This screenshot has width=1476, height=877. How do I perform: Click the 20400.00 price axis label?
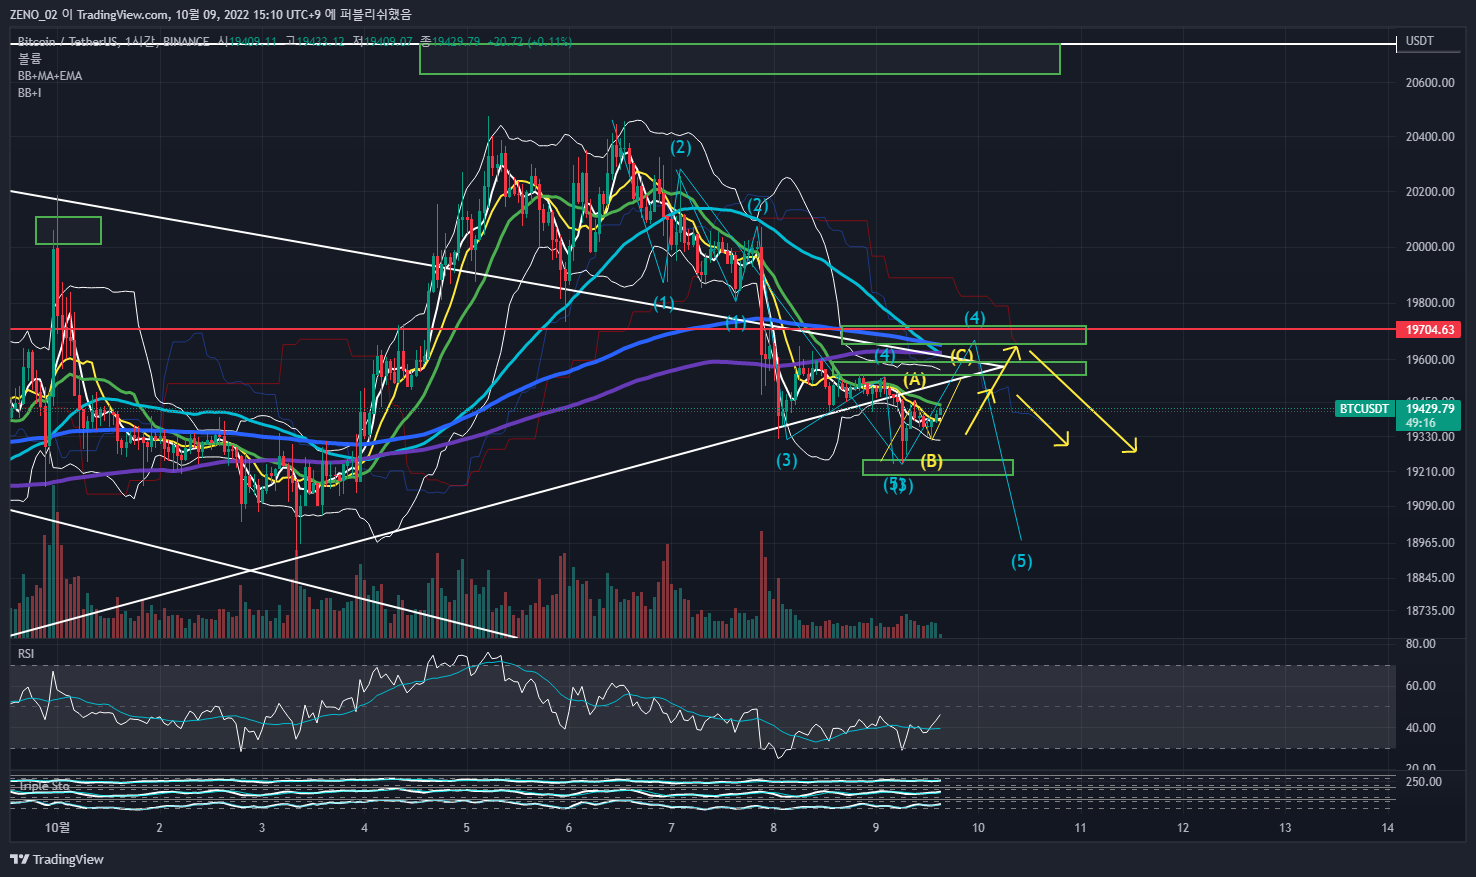click(x=1430, y=137)
